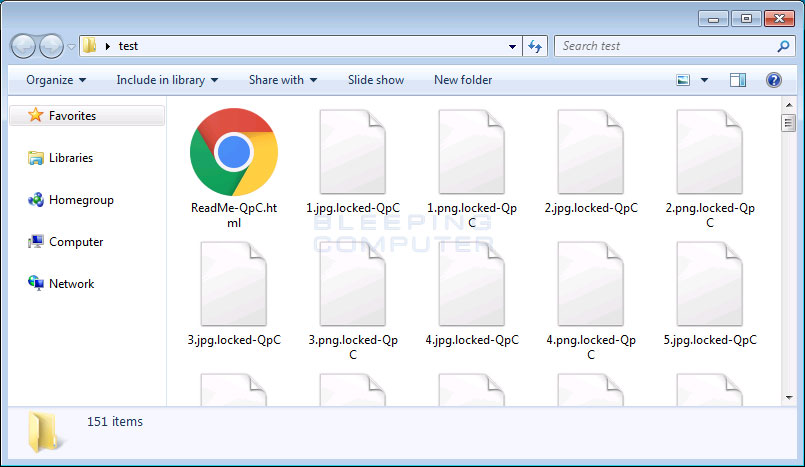The width and height of the screenshot is (805, 467).
Task: Select Libraries in the navigation pane
Action: [x=71, y=158]
